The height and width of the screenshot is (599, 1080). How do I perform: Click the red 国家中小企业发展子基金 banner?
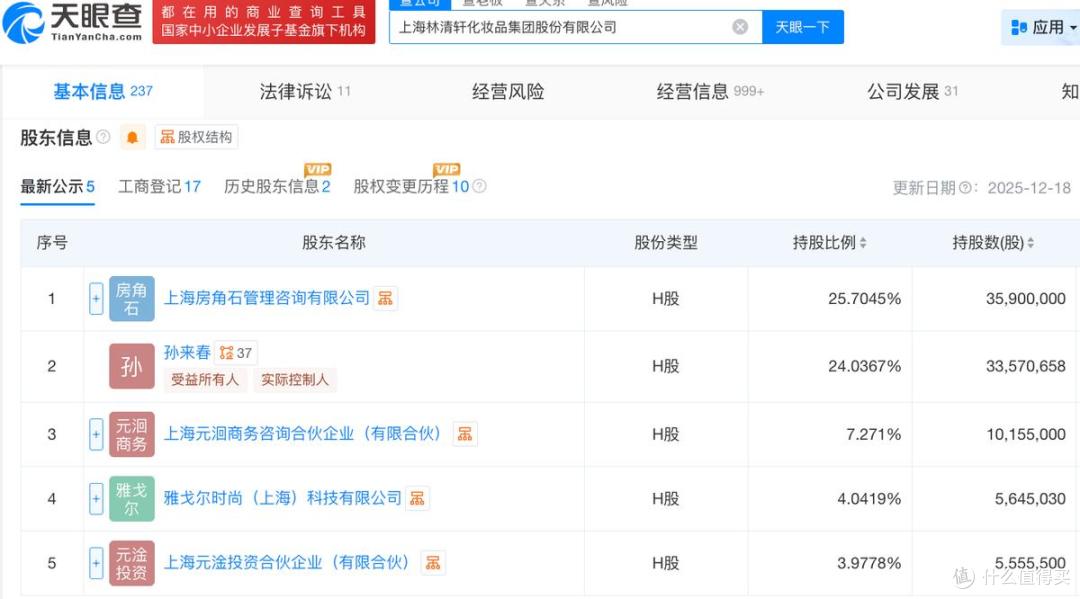[x=264, y=21]
